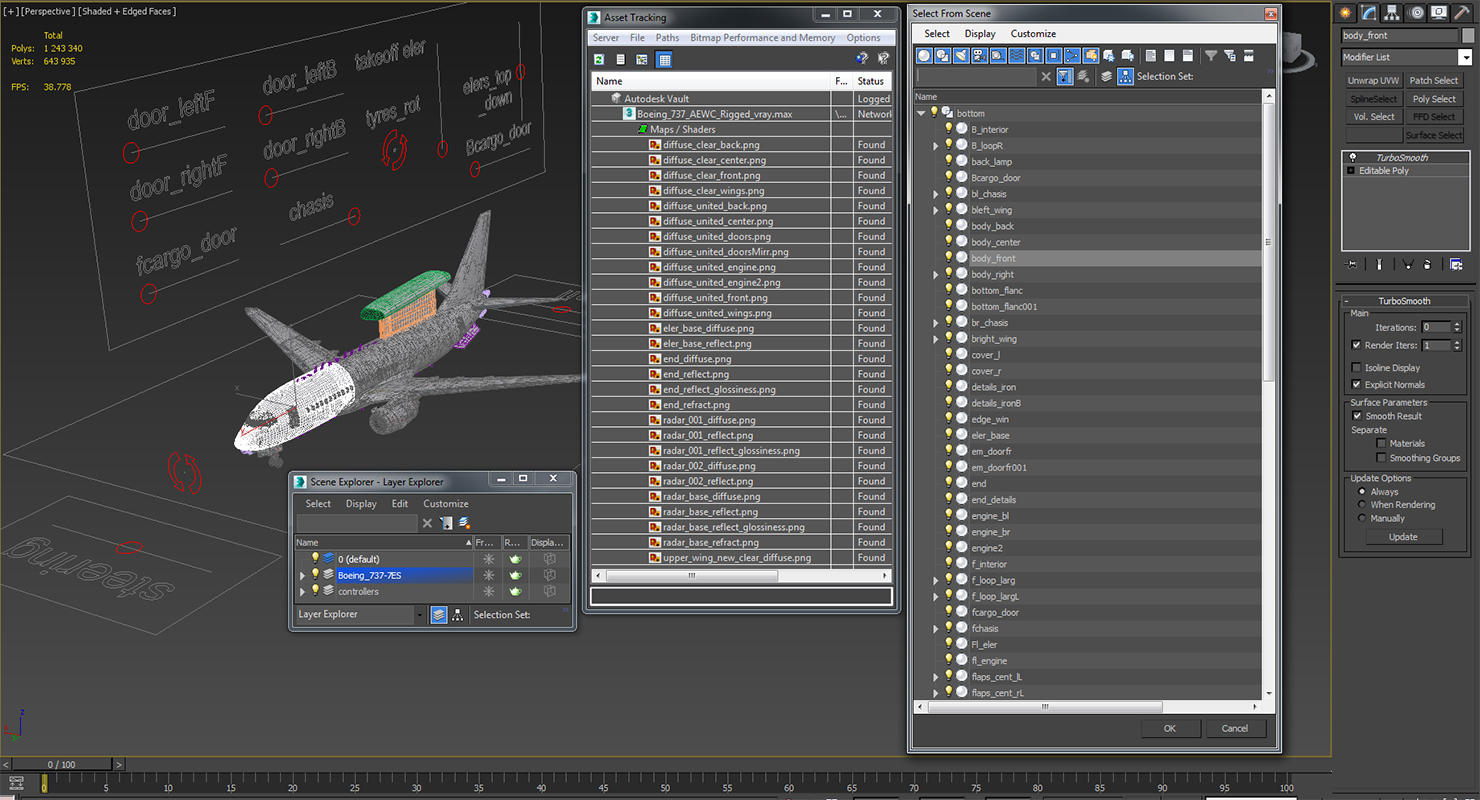1480x800 pixels.
Task: Open the Display command panel tab
Action: 1440,13
